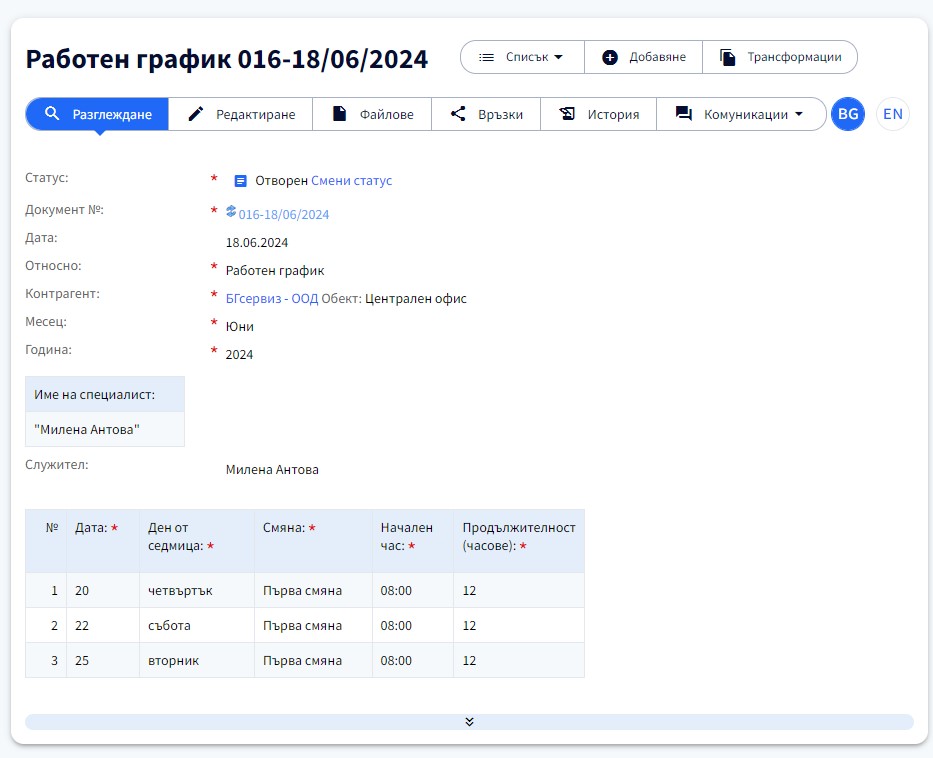Image resolution: width=933 pixels, height=758 pixels.
Task: Open Трансформации button label
Action: point(794,57)
